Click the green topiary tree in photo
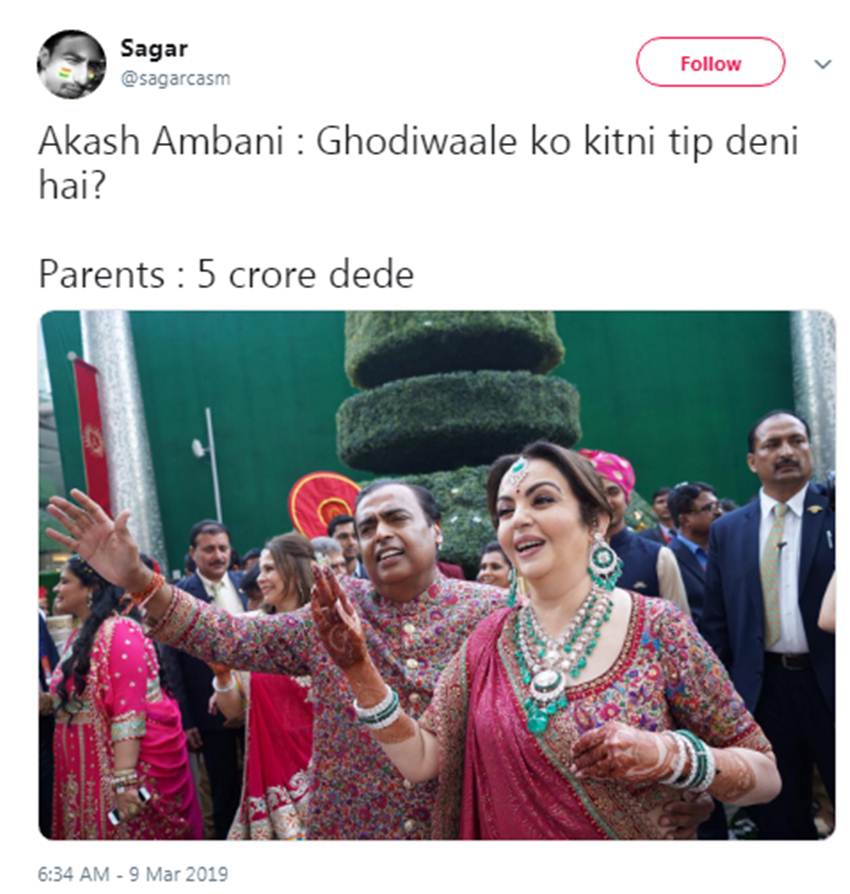This screenshot has width=850, height=894. click(x=455, y=399)
